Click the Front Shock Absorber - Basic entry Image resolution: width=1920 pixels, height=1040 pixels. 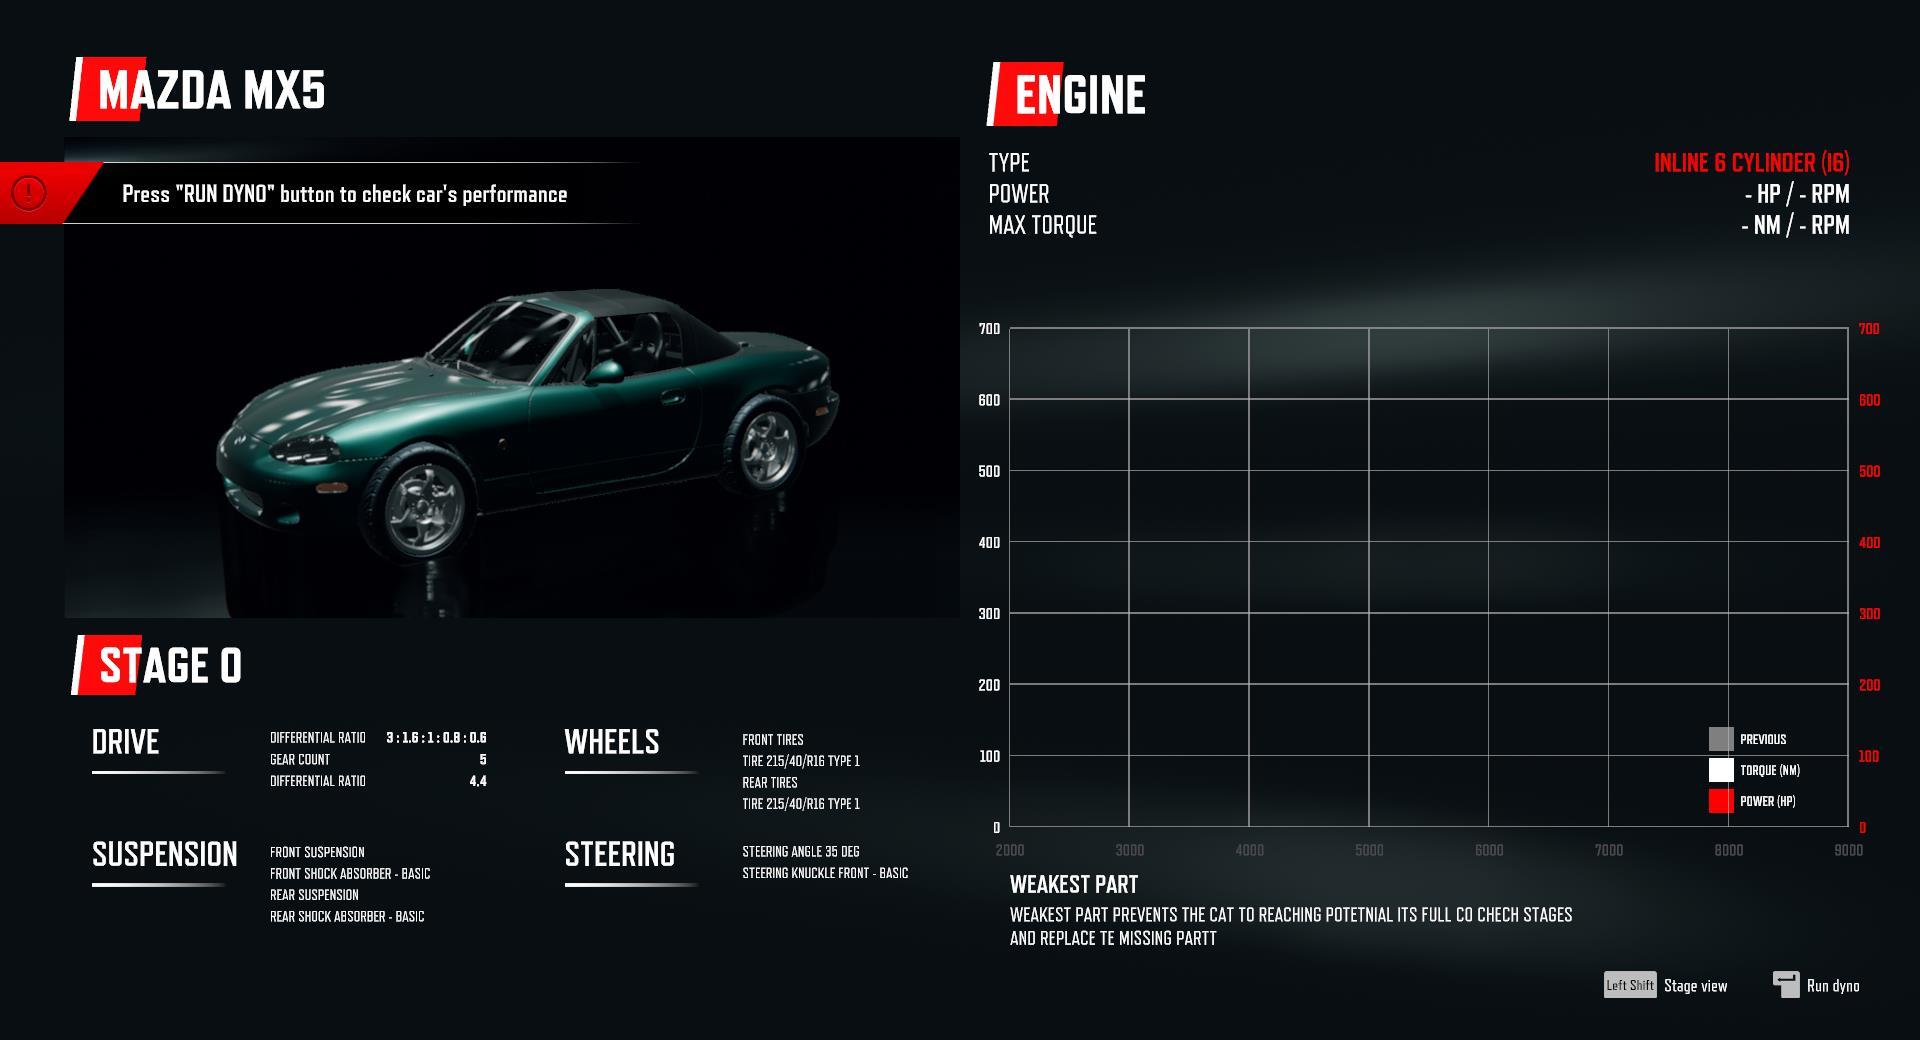[x=350, y=874]
